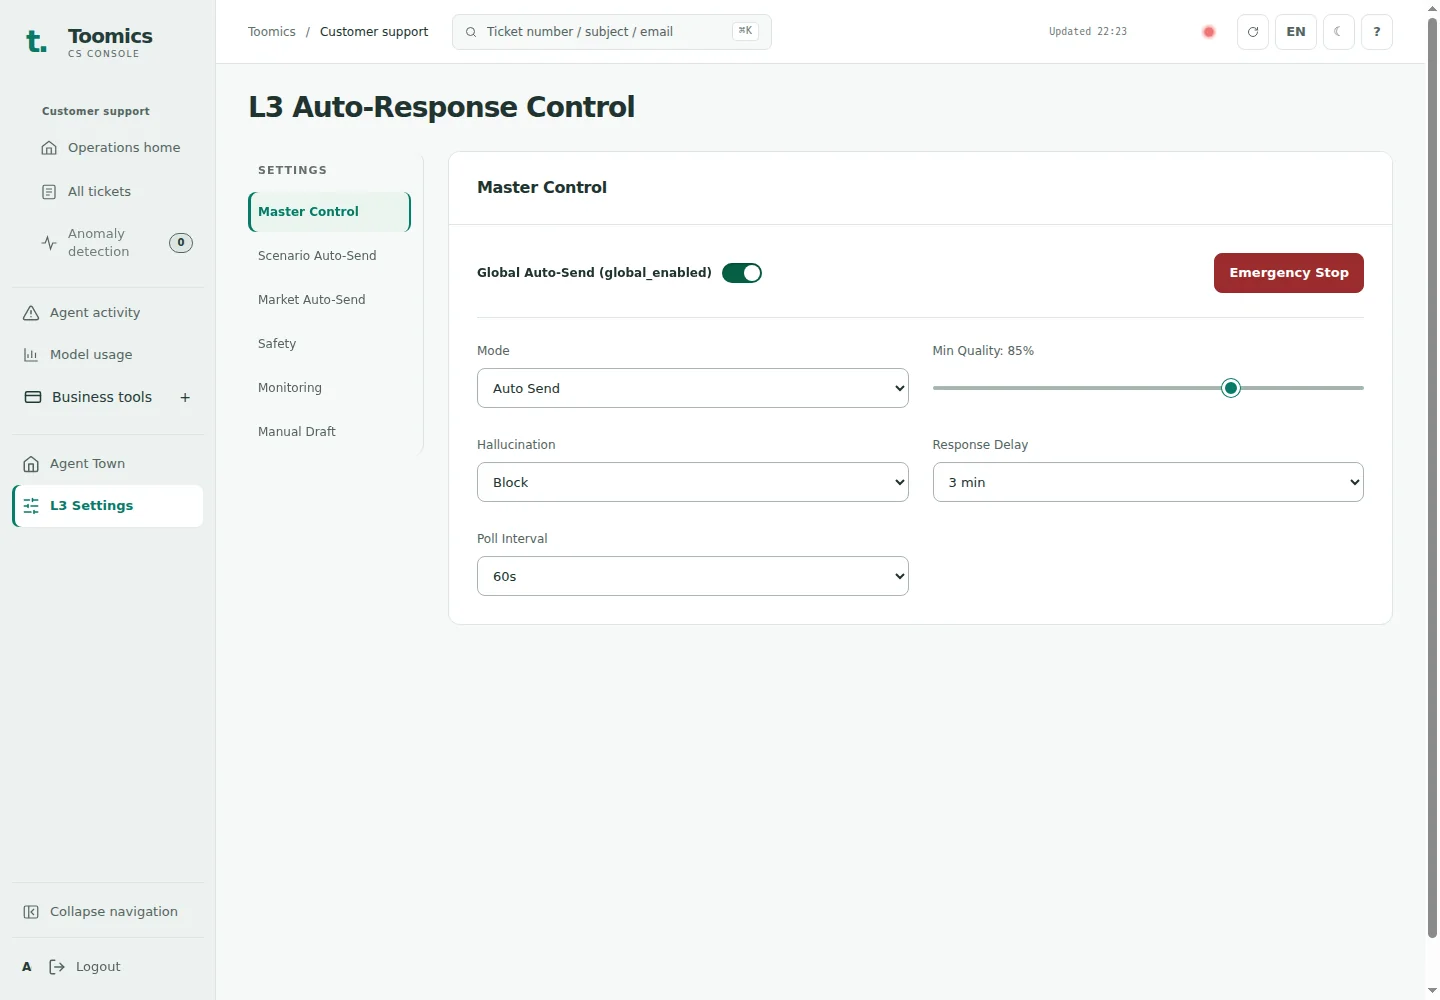
Task: Open help with the question mark icon
Action: (x=1377, y=32)
